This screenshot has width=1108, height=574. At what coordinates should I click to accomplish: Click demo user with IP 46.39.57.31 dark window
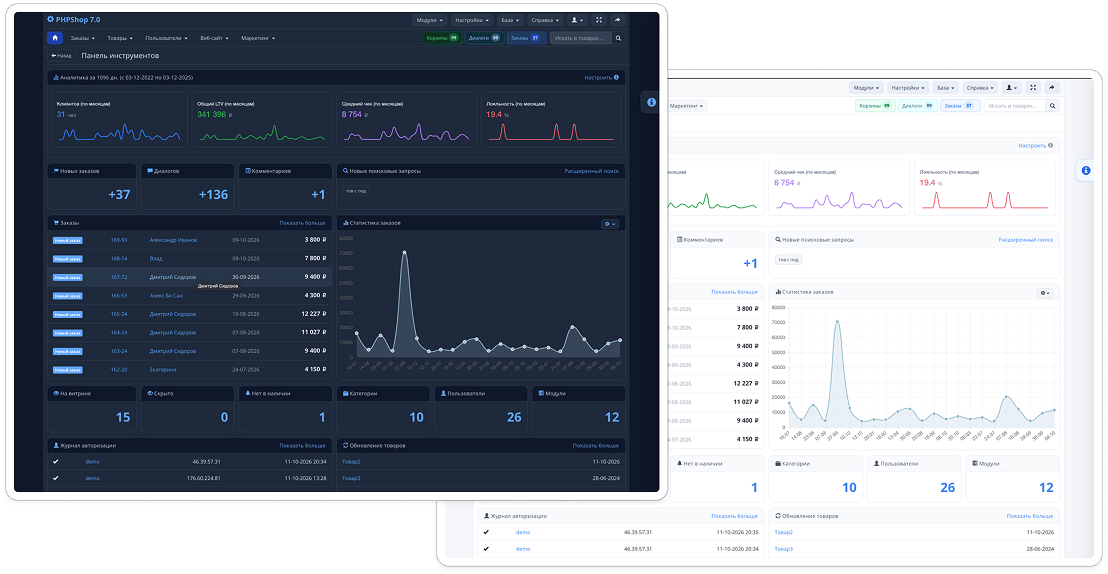[93, 462]
